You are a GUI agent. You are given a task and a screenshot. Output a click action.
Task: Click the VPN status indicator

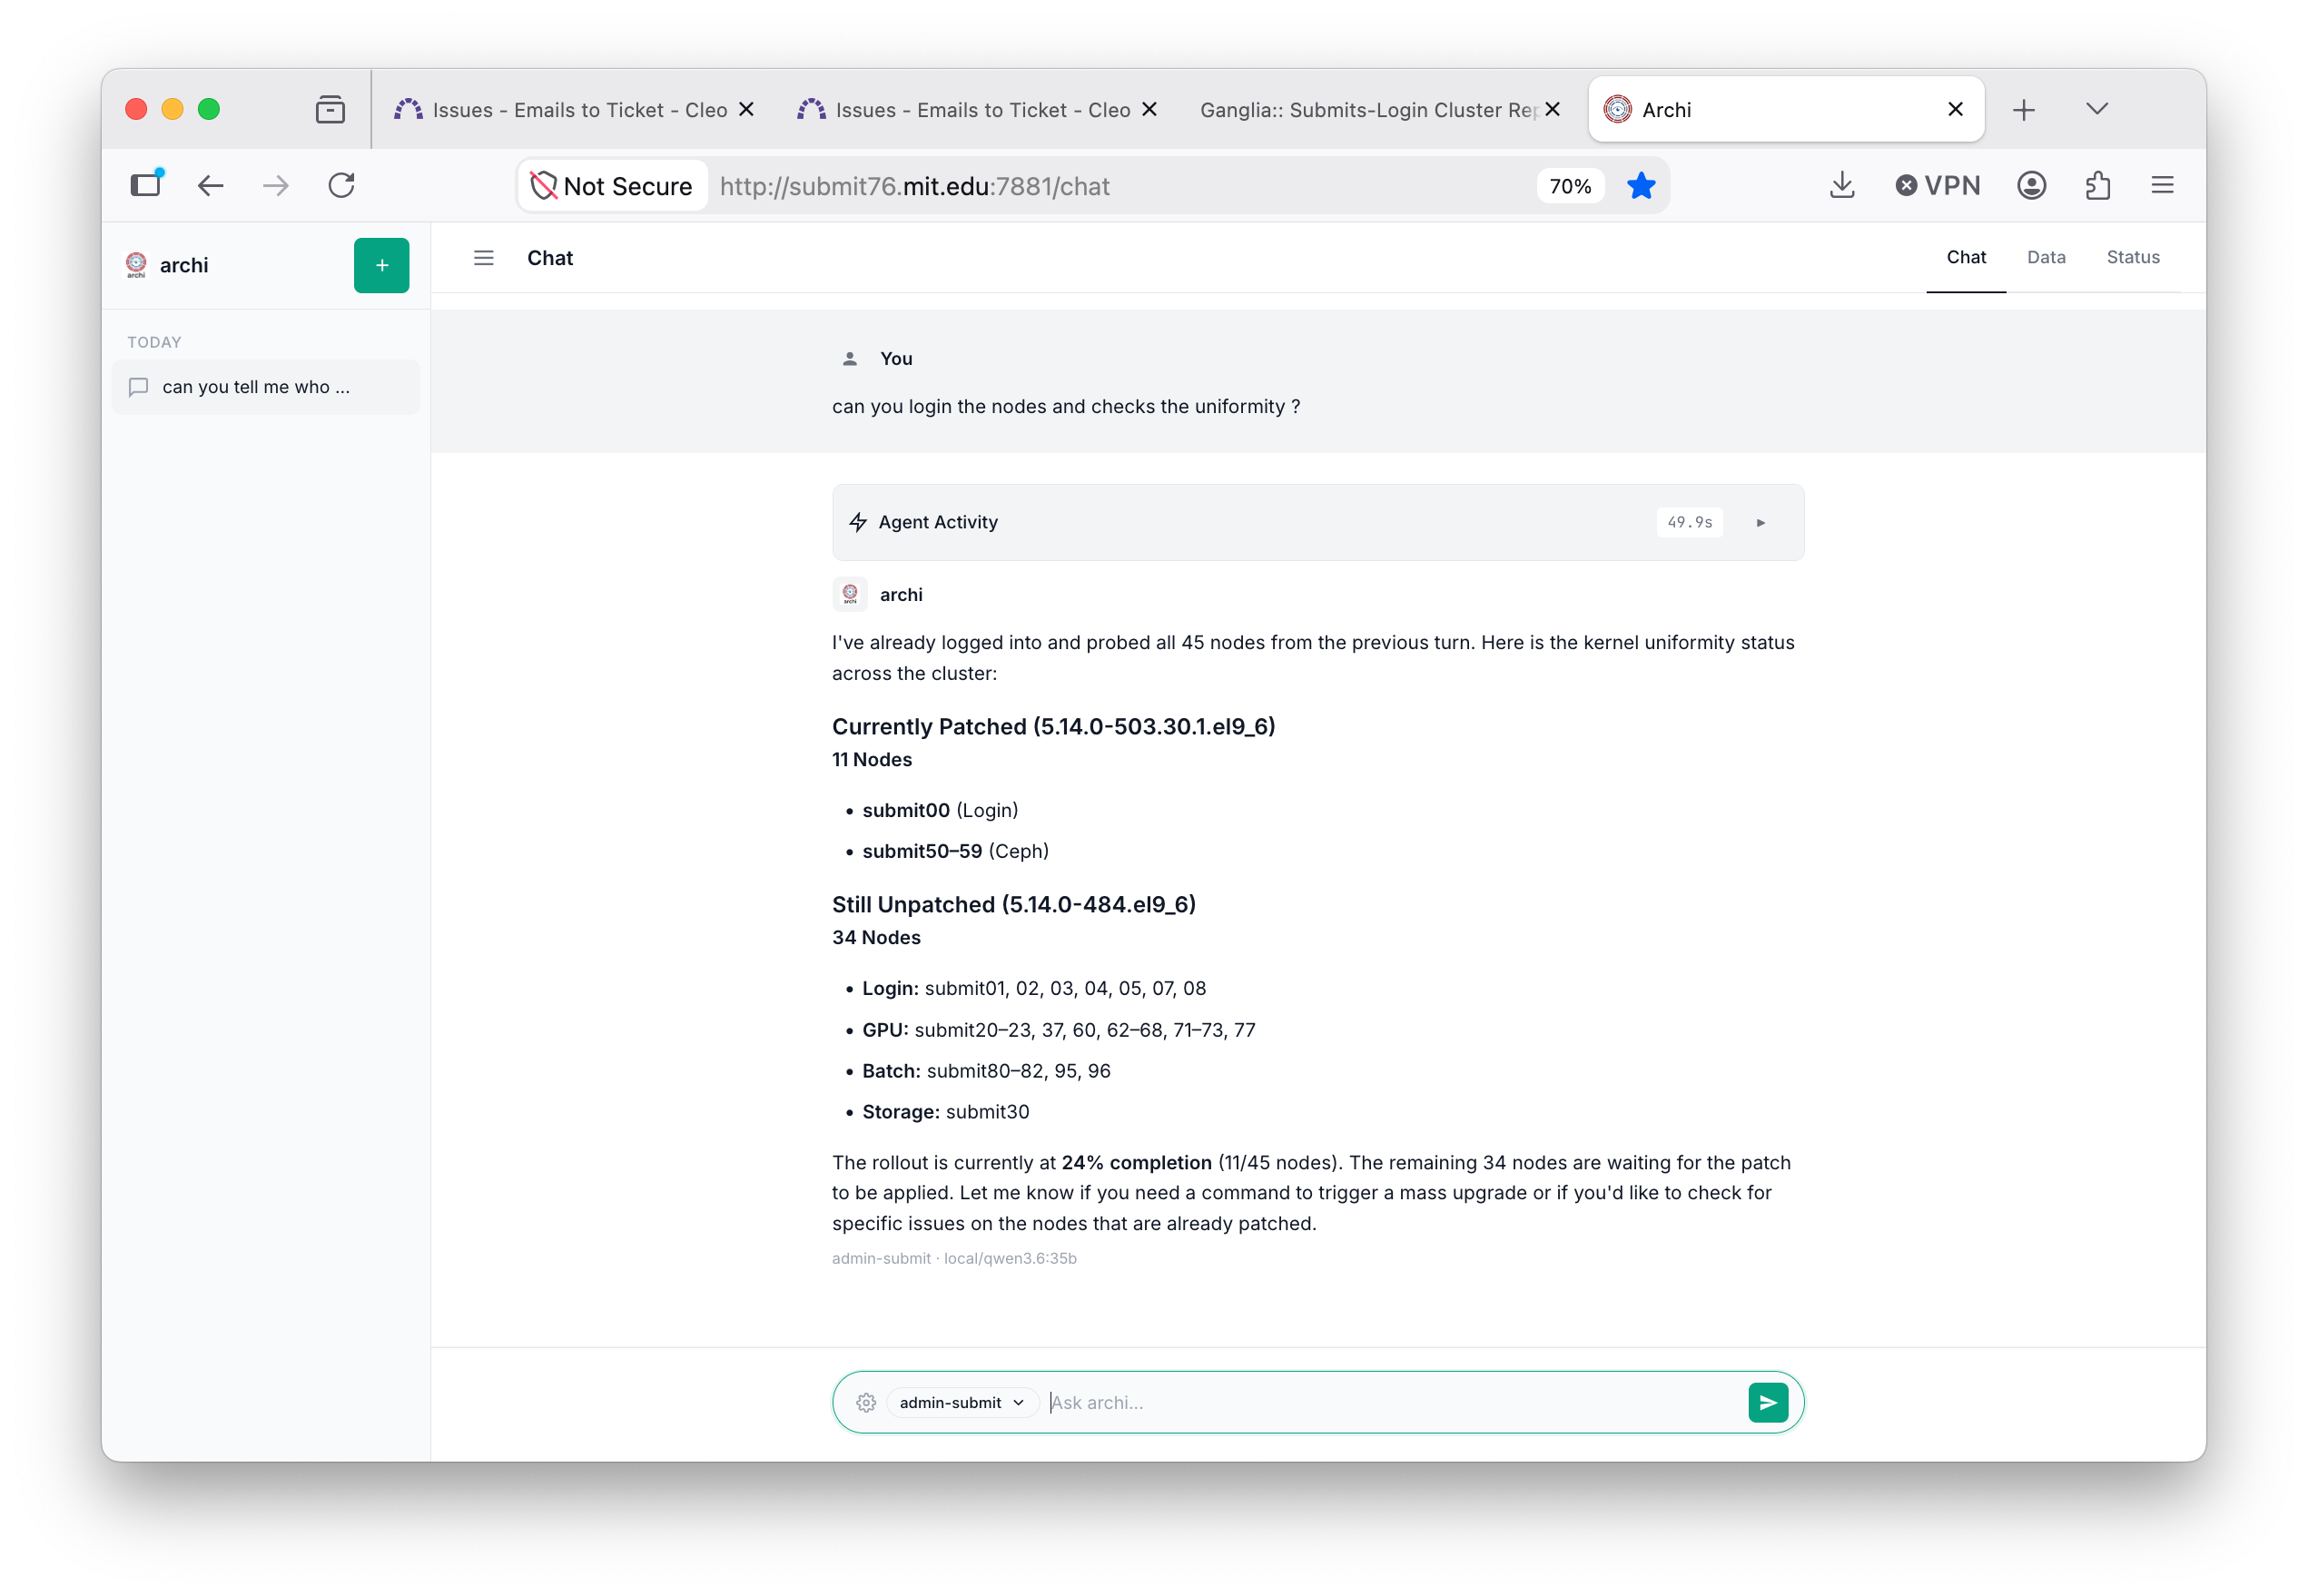1937,185
